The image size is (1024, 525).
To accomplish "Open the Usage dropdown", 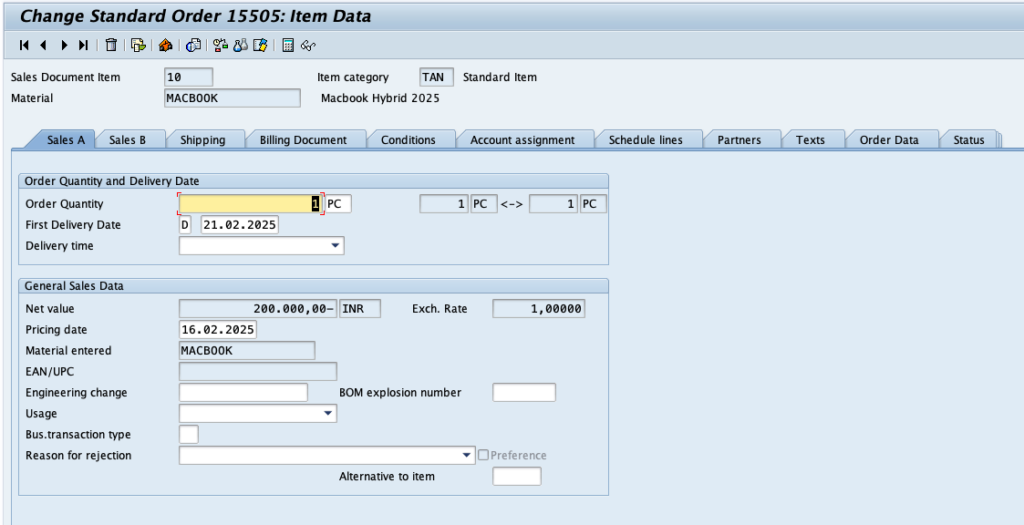I will 328,413.
